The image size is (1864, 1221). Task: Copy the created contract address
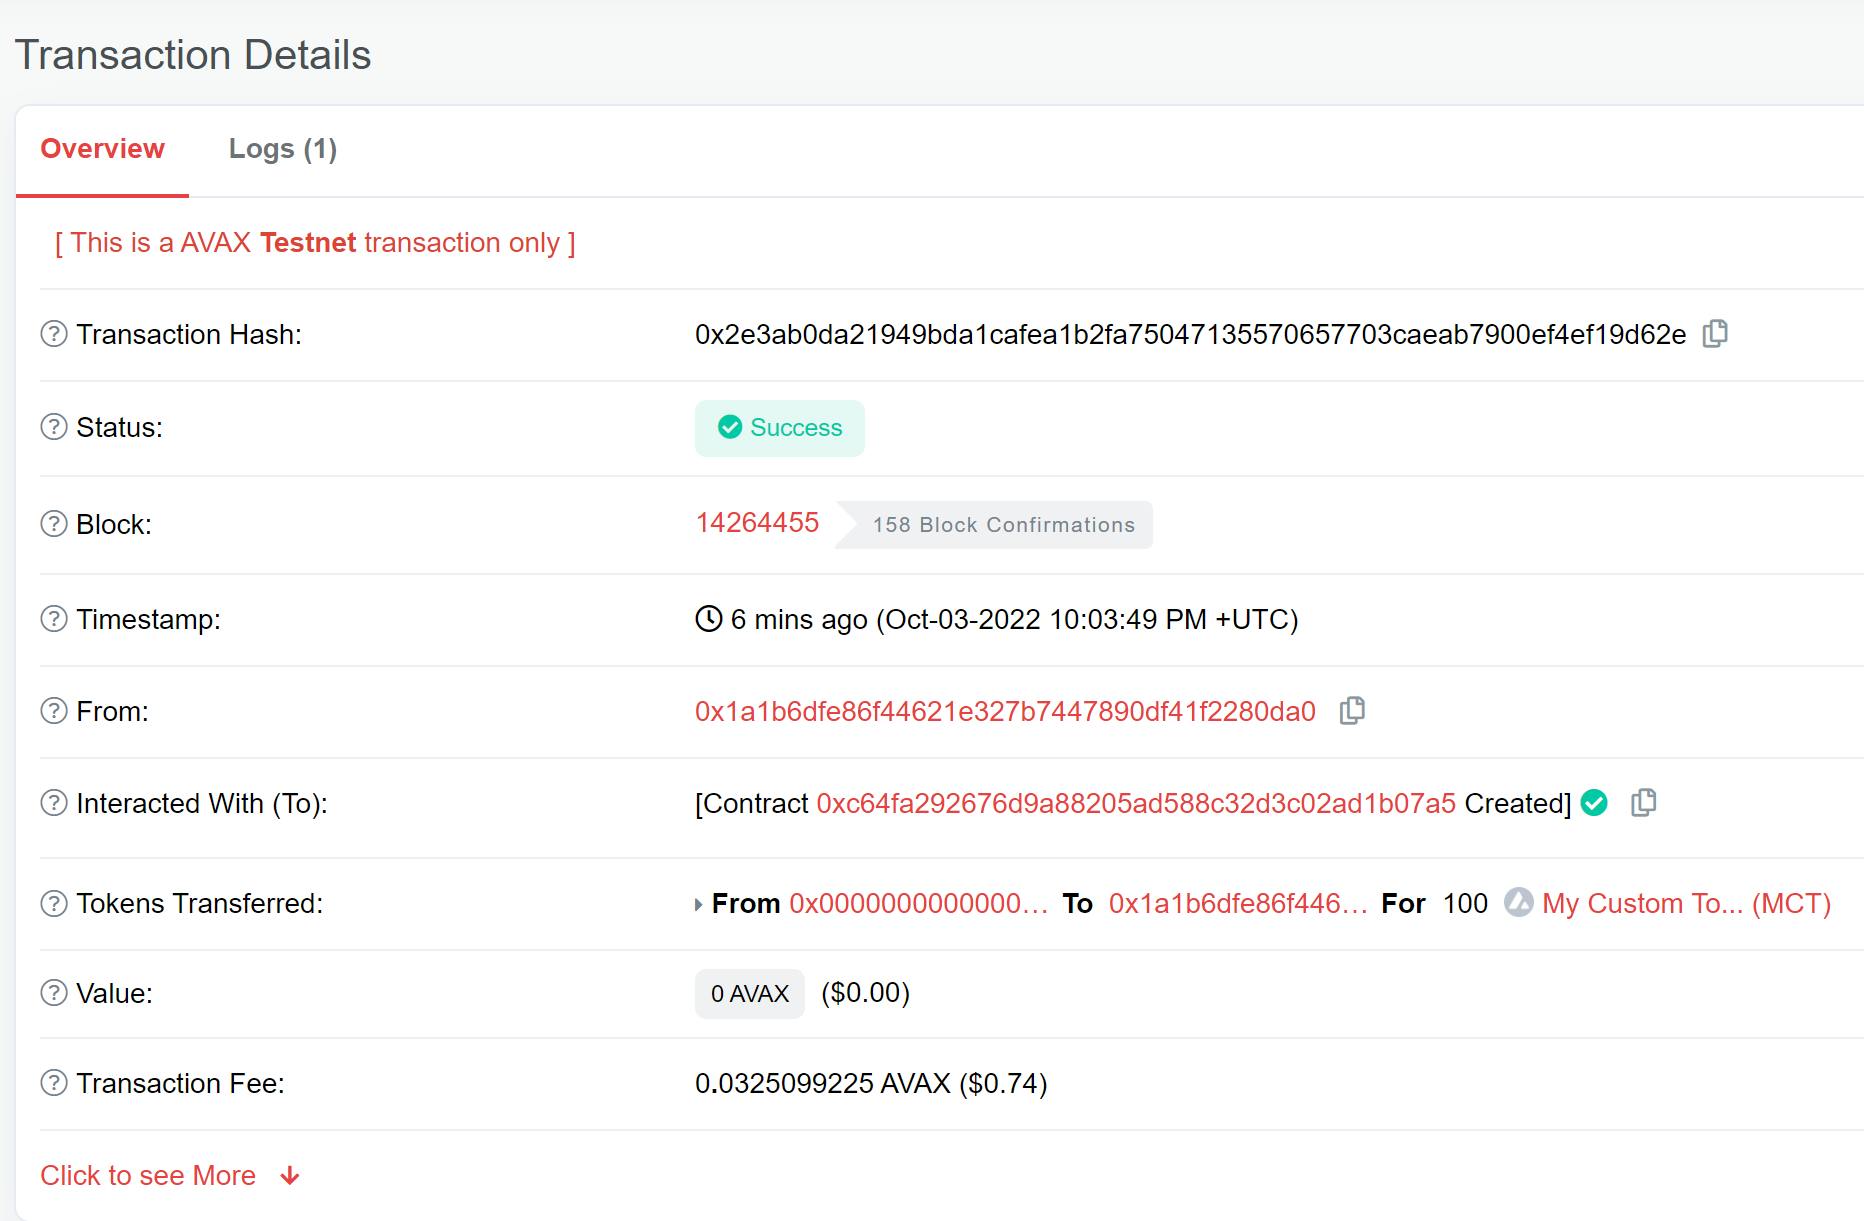(x=1645, y=803)
